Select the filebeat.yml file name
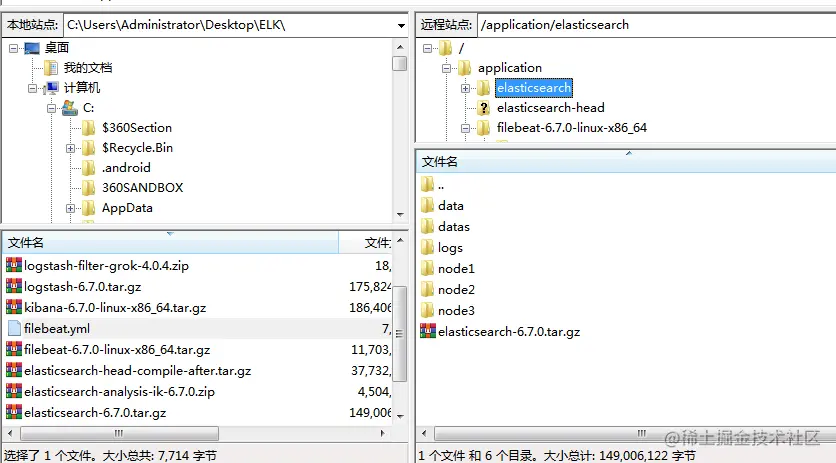The height and width of the screenshot is (463, 836). 57,329
